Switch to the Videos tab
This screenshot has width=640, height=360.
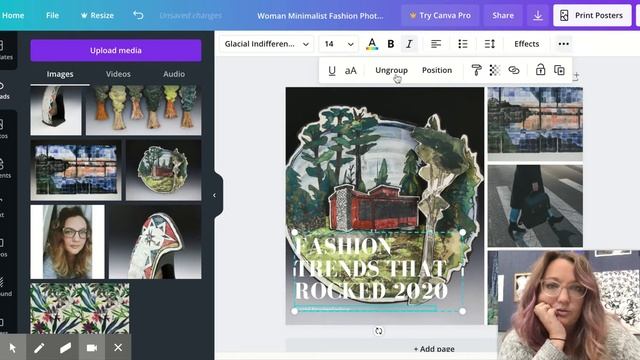tap(118, 74)
